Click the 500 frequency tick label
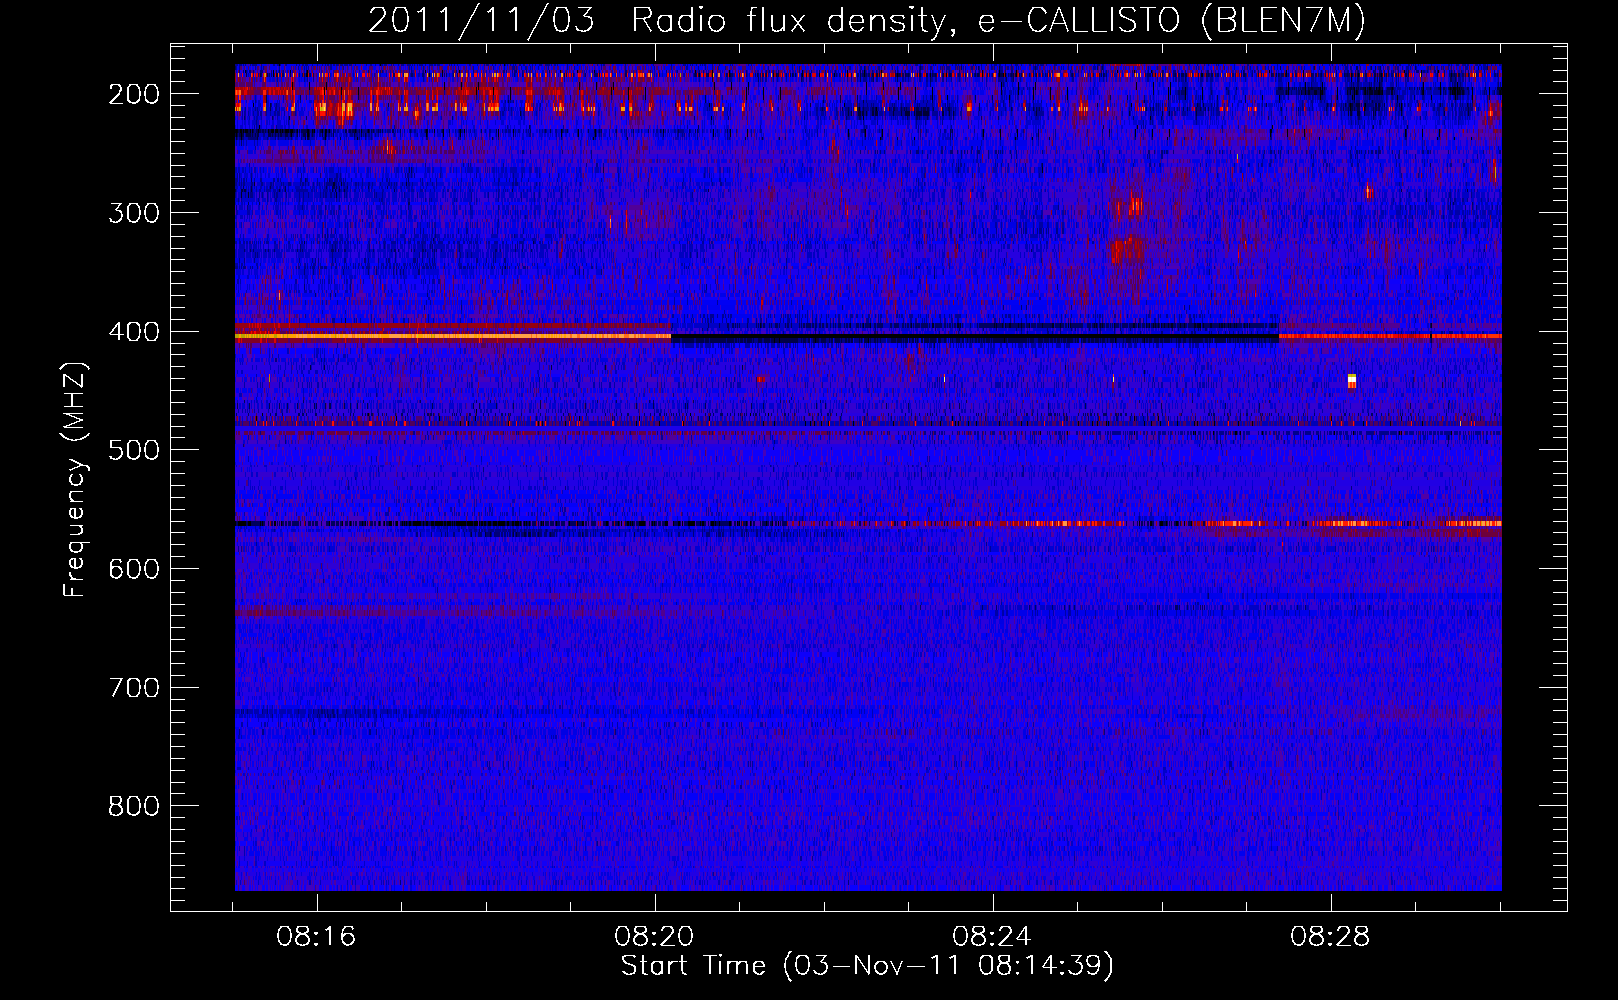 pyautogui.click(x=133, y=450)
